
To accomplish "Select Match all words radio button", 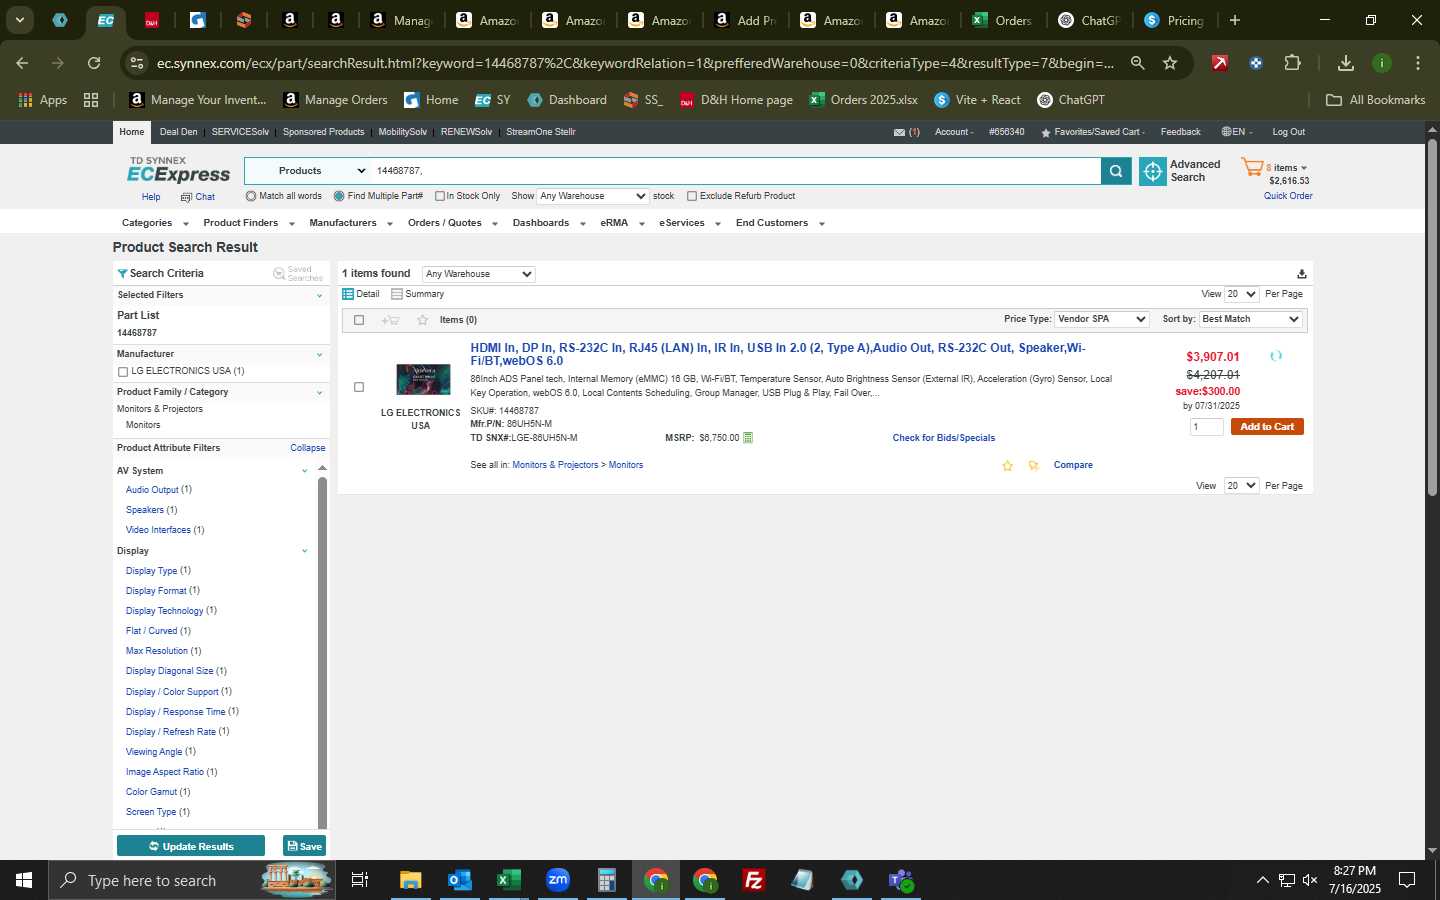I will pyautogui.click(x=251, y=196).
